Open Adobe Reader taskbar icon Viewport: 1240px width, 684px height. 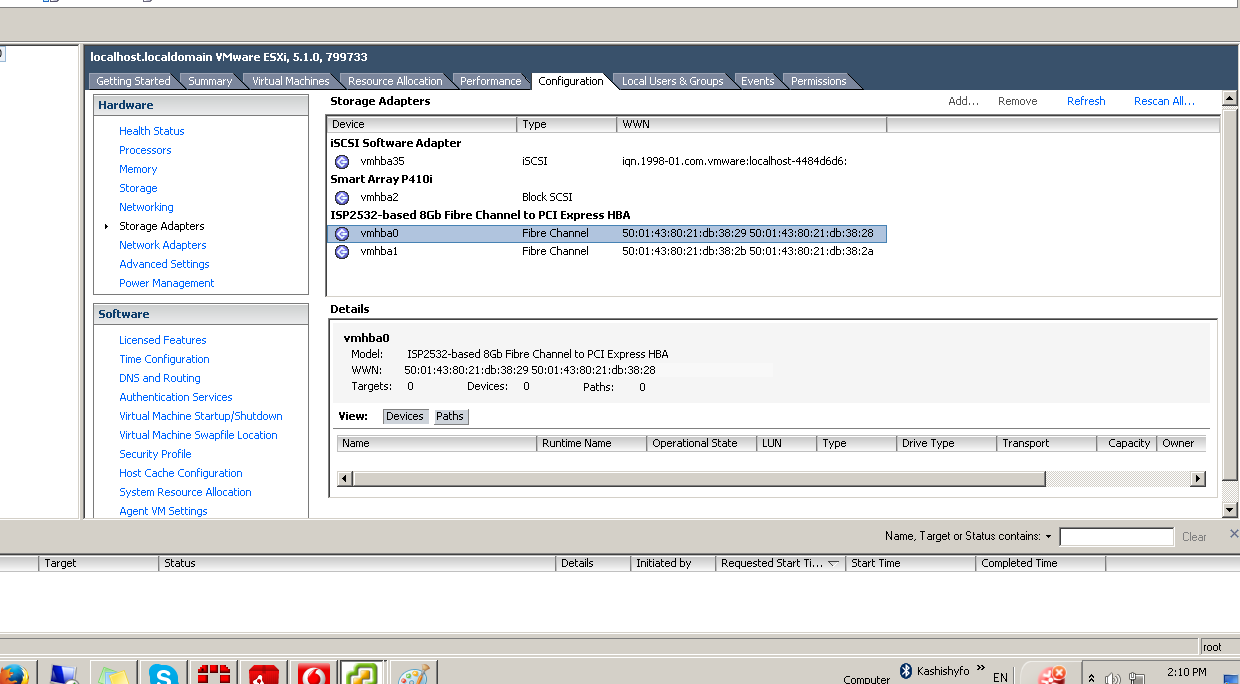pos(264,674)
